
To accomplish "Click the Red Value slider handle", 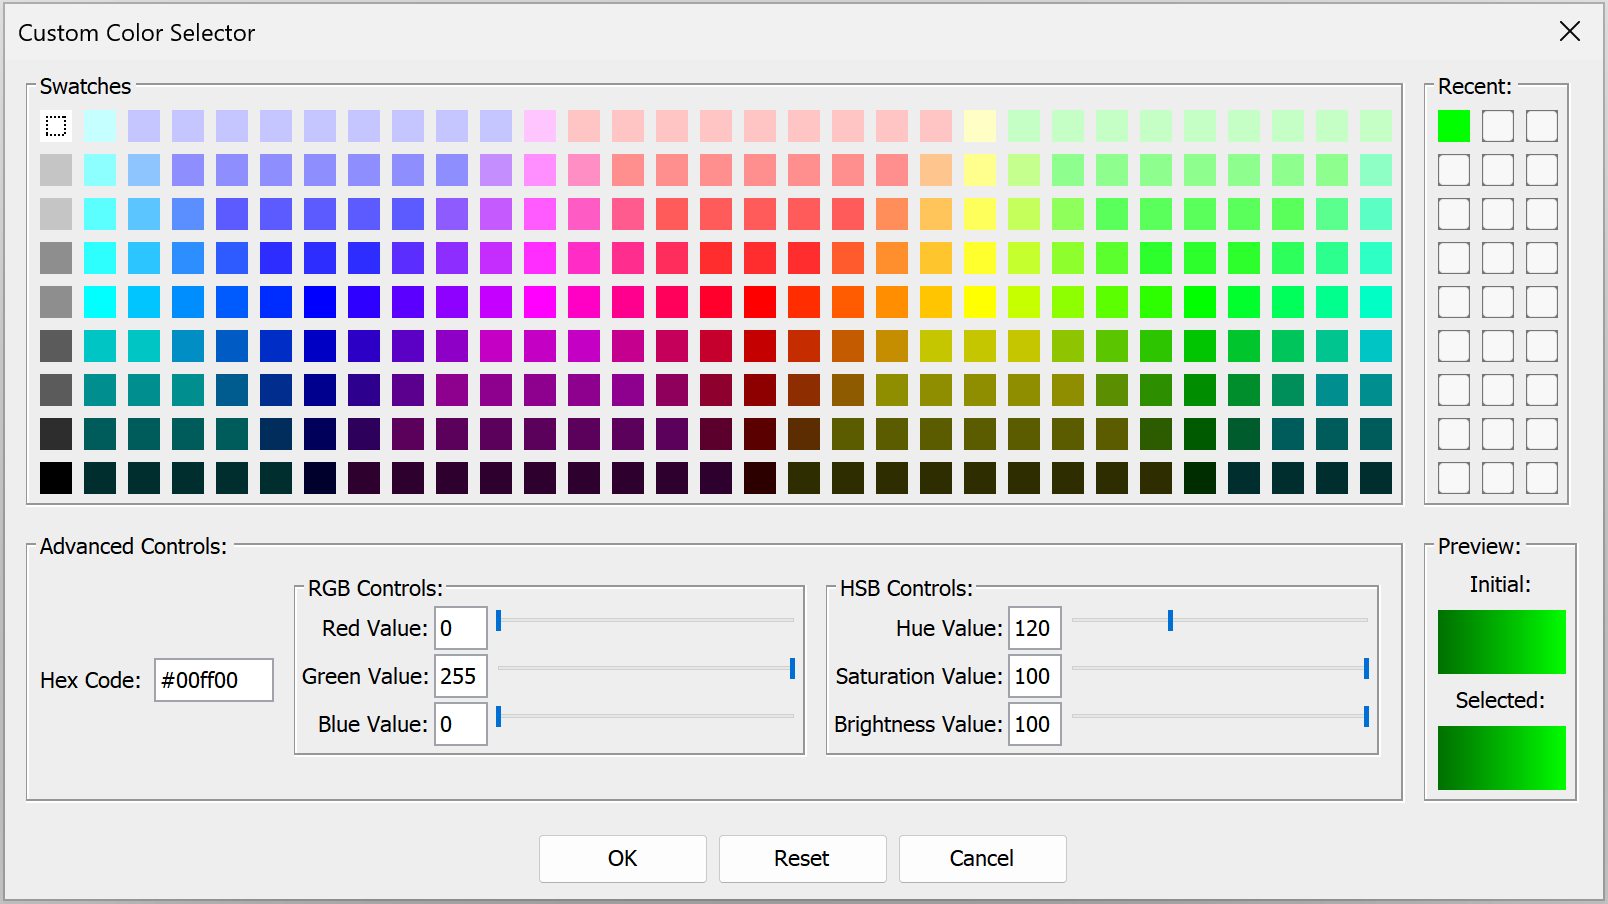I will [498, 620].
